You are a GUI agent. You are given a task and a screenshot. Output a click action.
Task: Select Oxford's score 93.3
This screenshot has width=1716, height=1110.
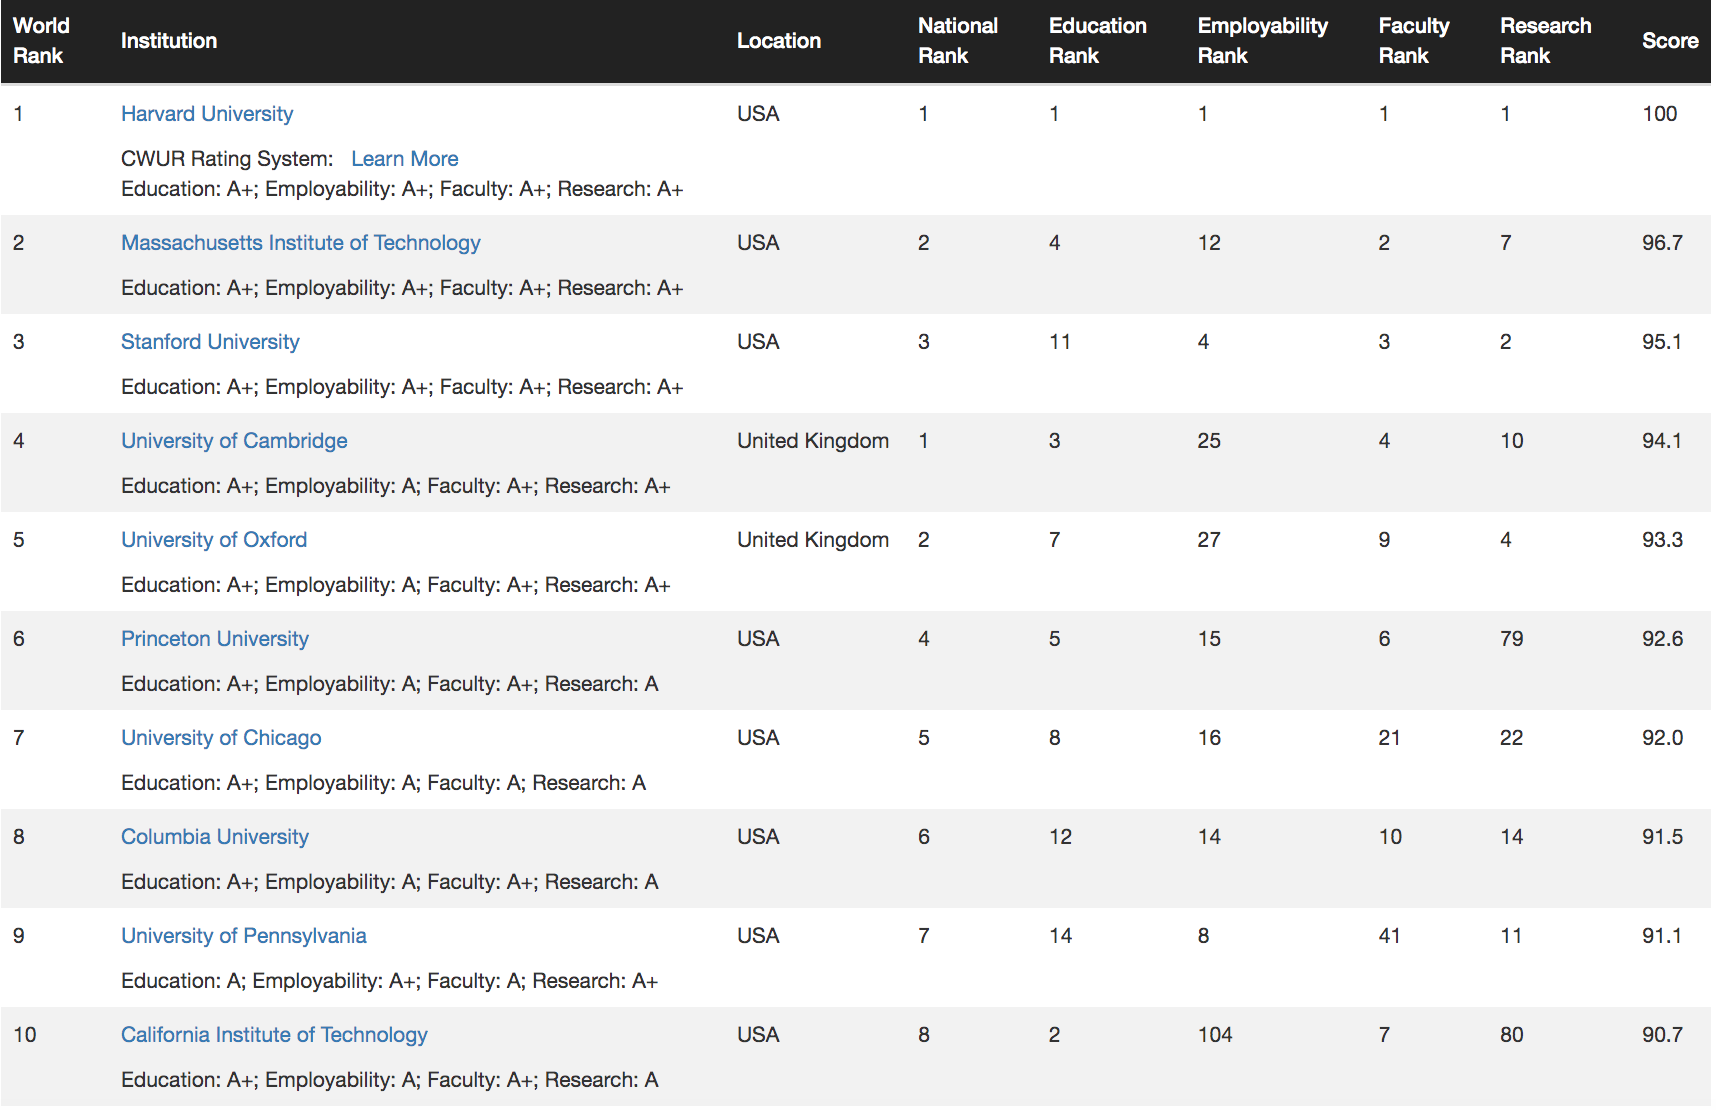tap(1662, 540)
